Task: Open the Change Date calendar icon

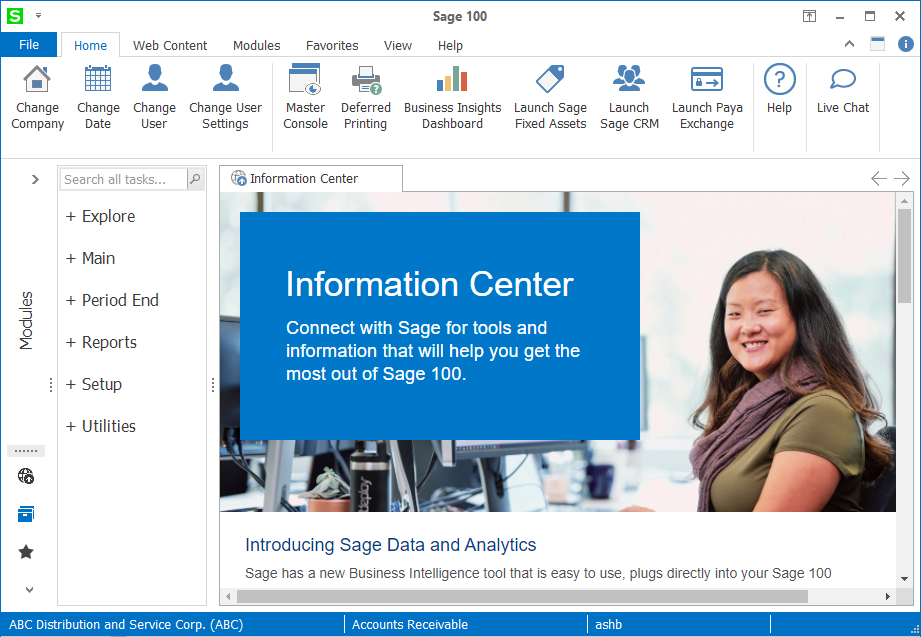Action: click(98, 80)
